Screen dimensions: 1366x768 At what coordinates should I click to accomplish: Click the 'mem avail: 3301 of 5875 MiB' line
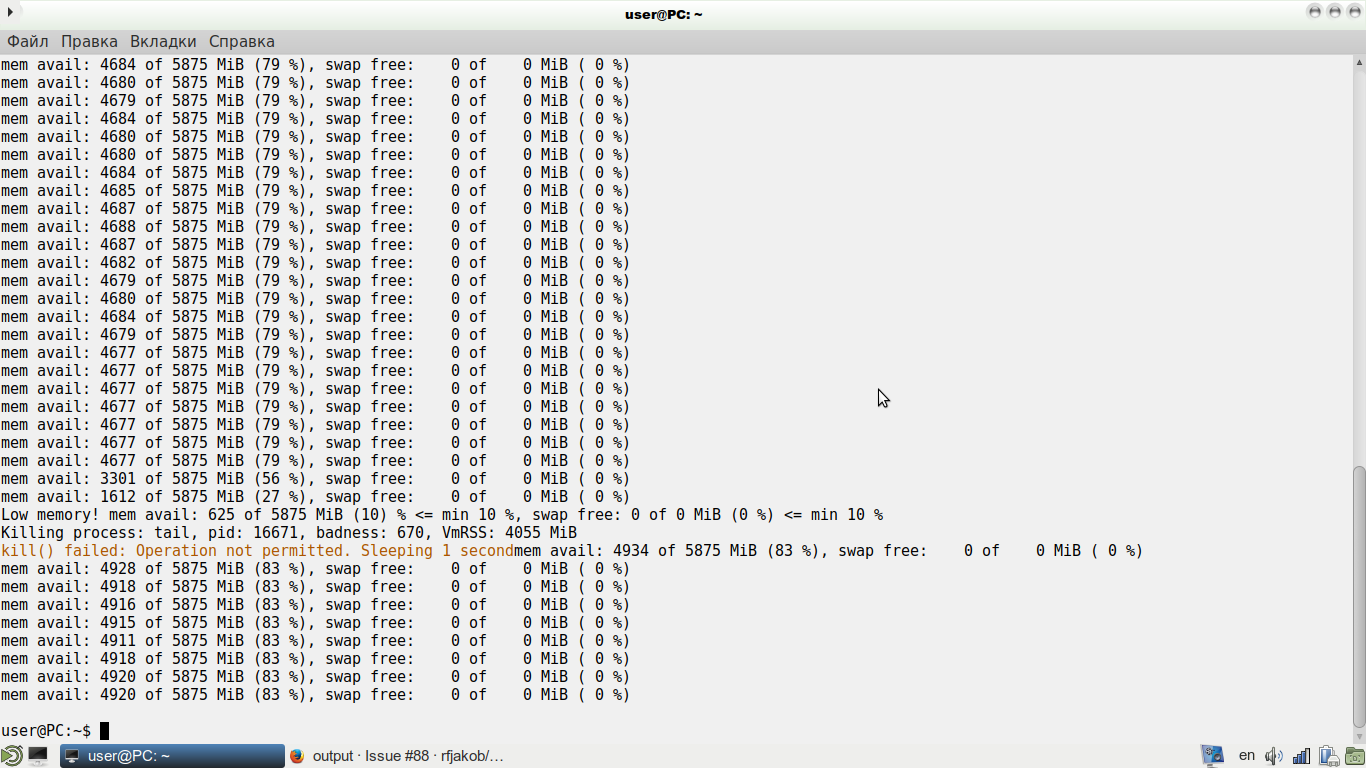click(x=315, y=479)
